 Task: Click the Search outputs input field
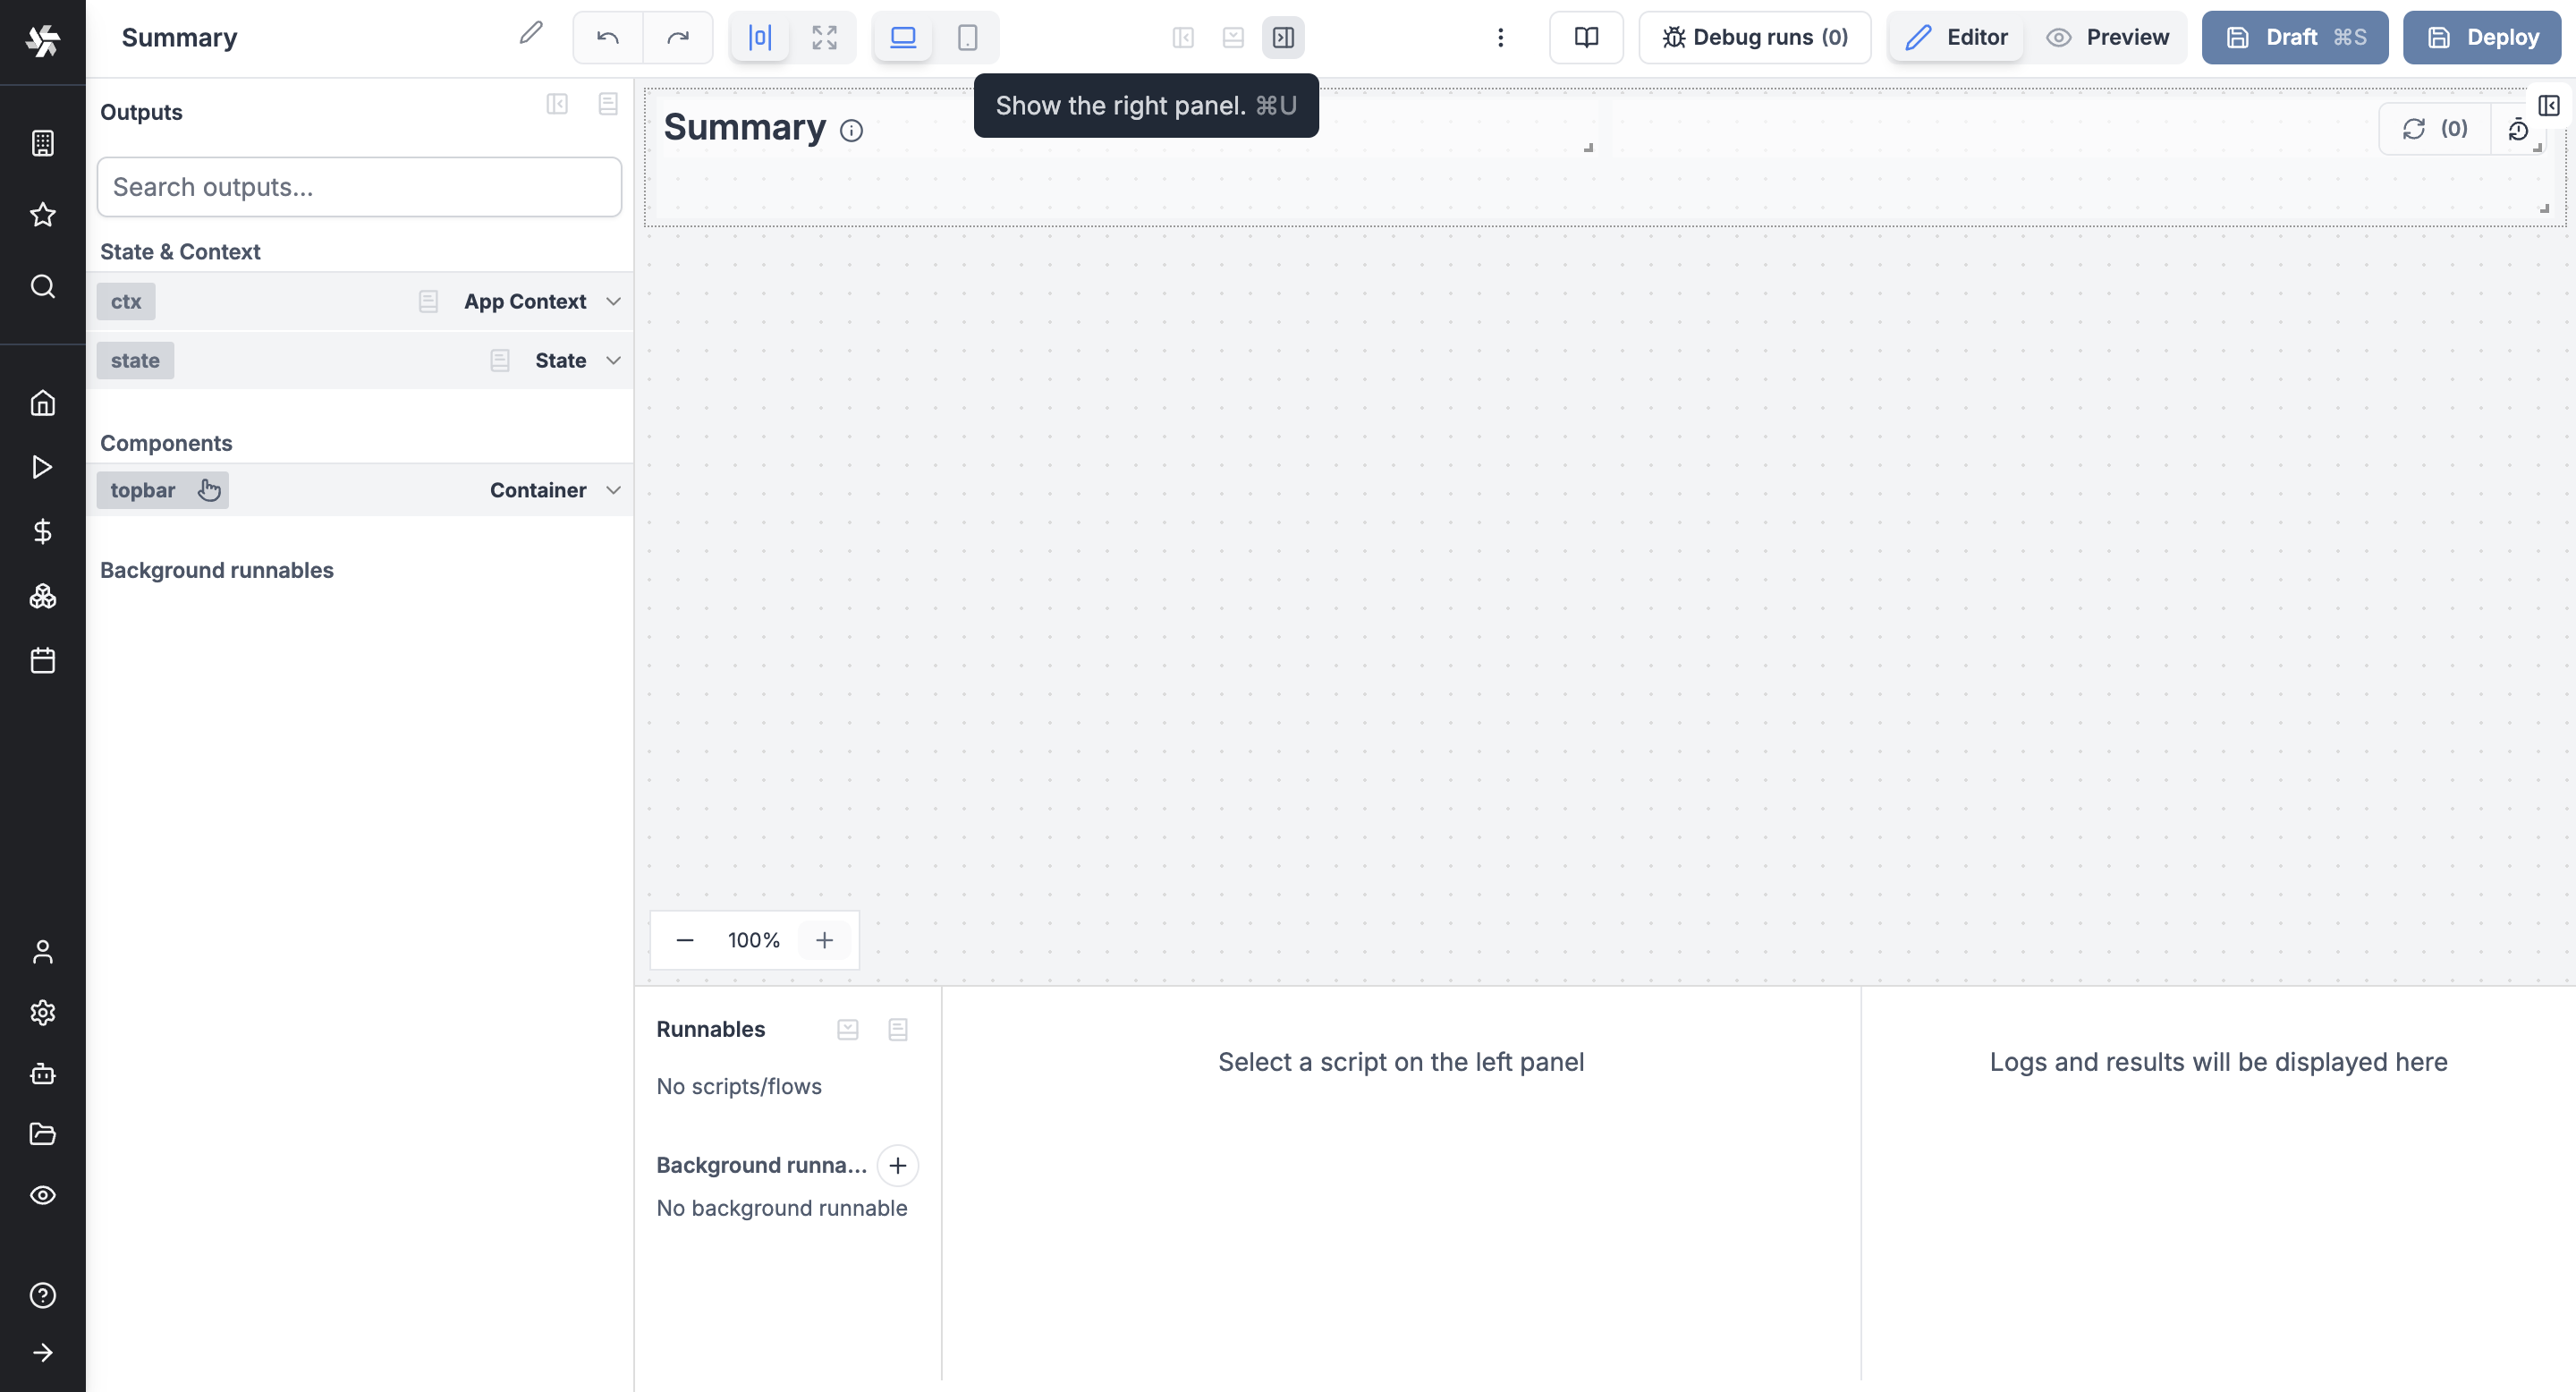[x=360, y=185]
